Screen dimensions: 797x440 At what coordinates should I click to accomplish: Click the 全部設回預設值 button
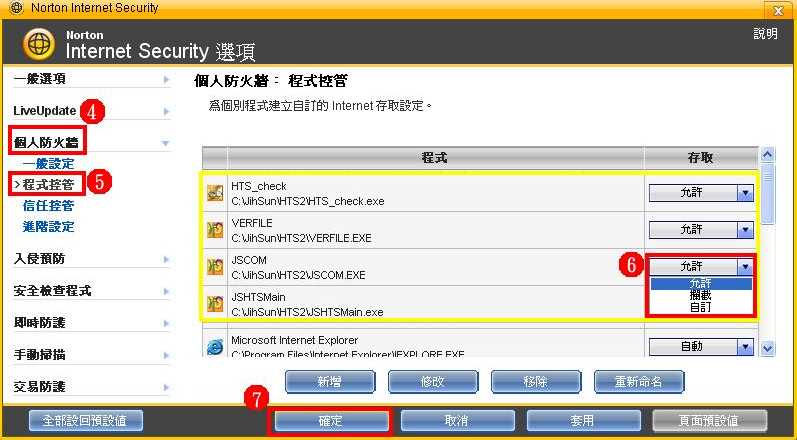[x=86, y=421]
